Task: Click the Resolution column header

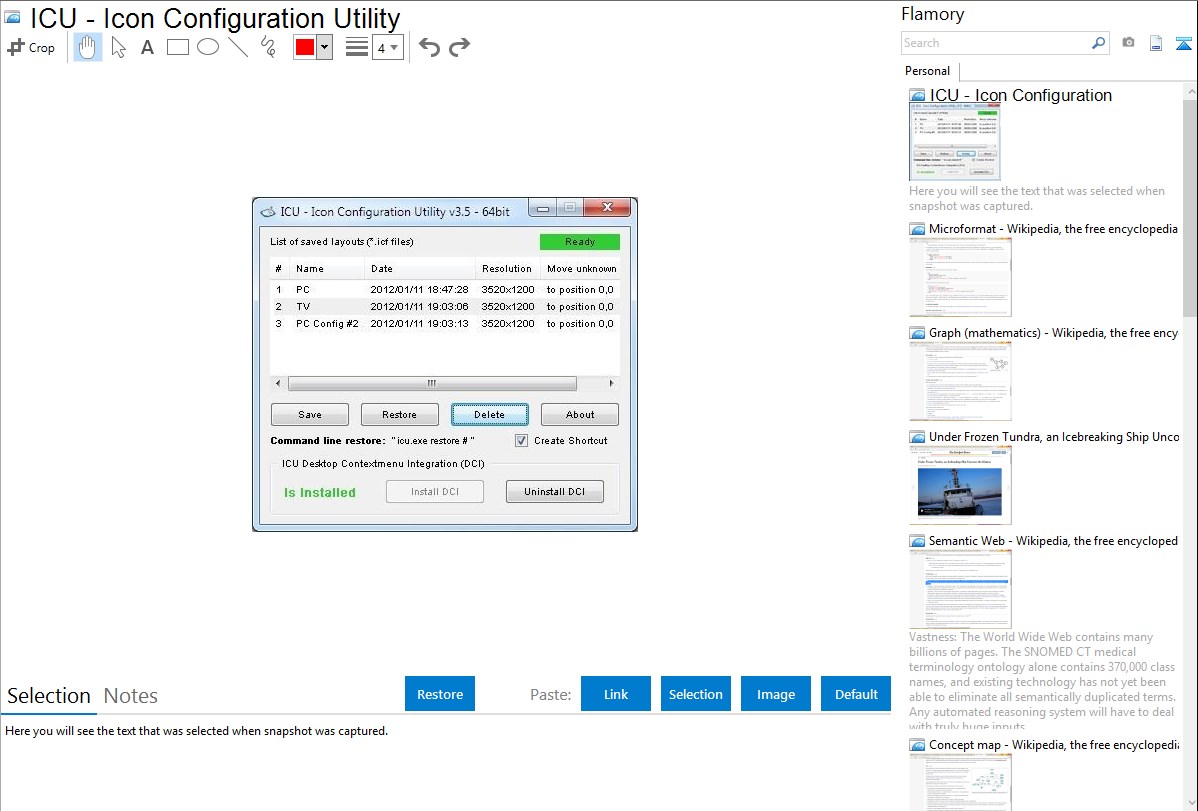Action: 507,268
